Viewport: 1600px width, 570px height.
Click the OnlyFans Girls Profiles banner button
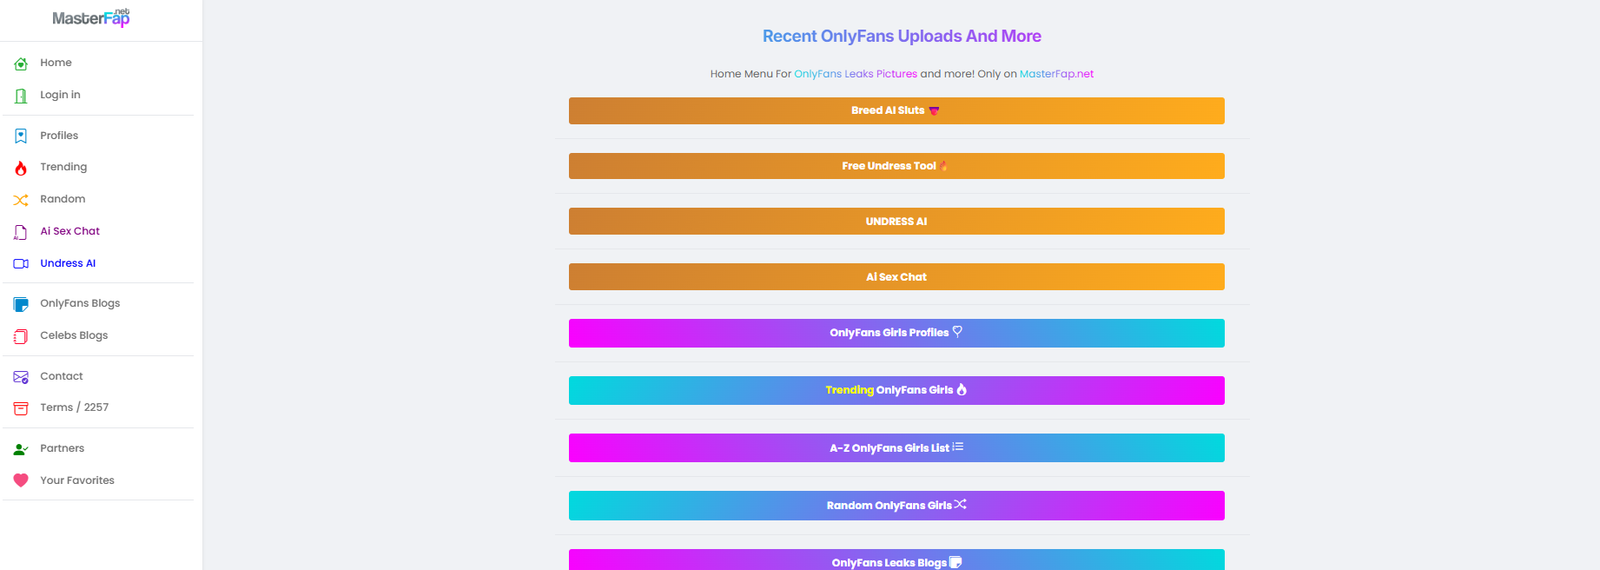click(x=896, y=333)
